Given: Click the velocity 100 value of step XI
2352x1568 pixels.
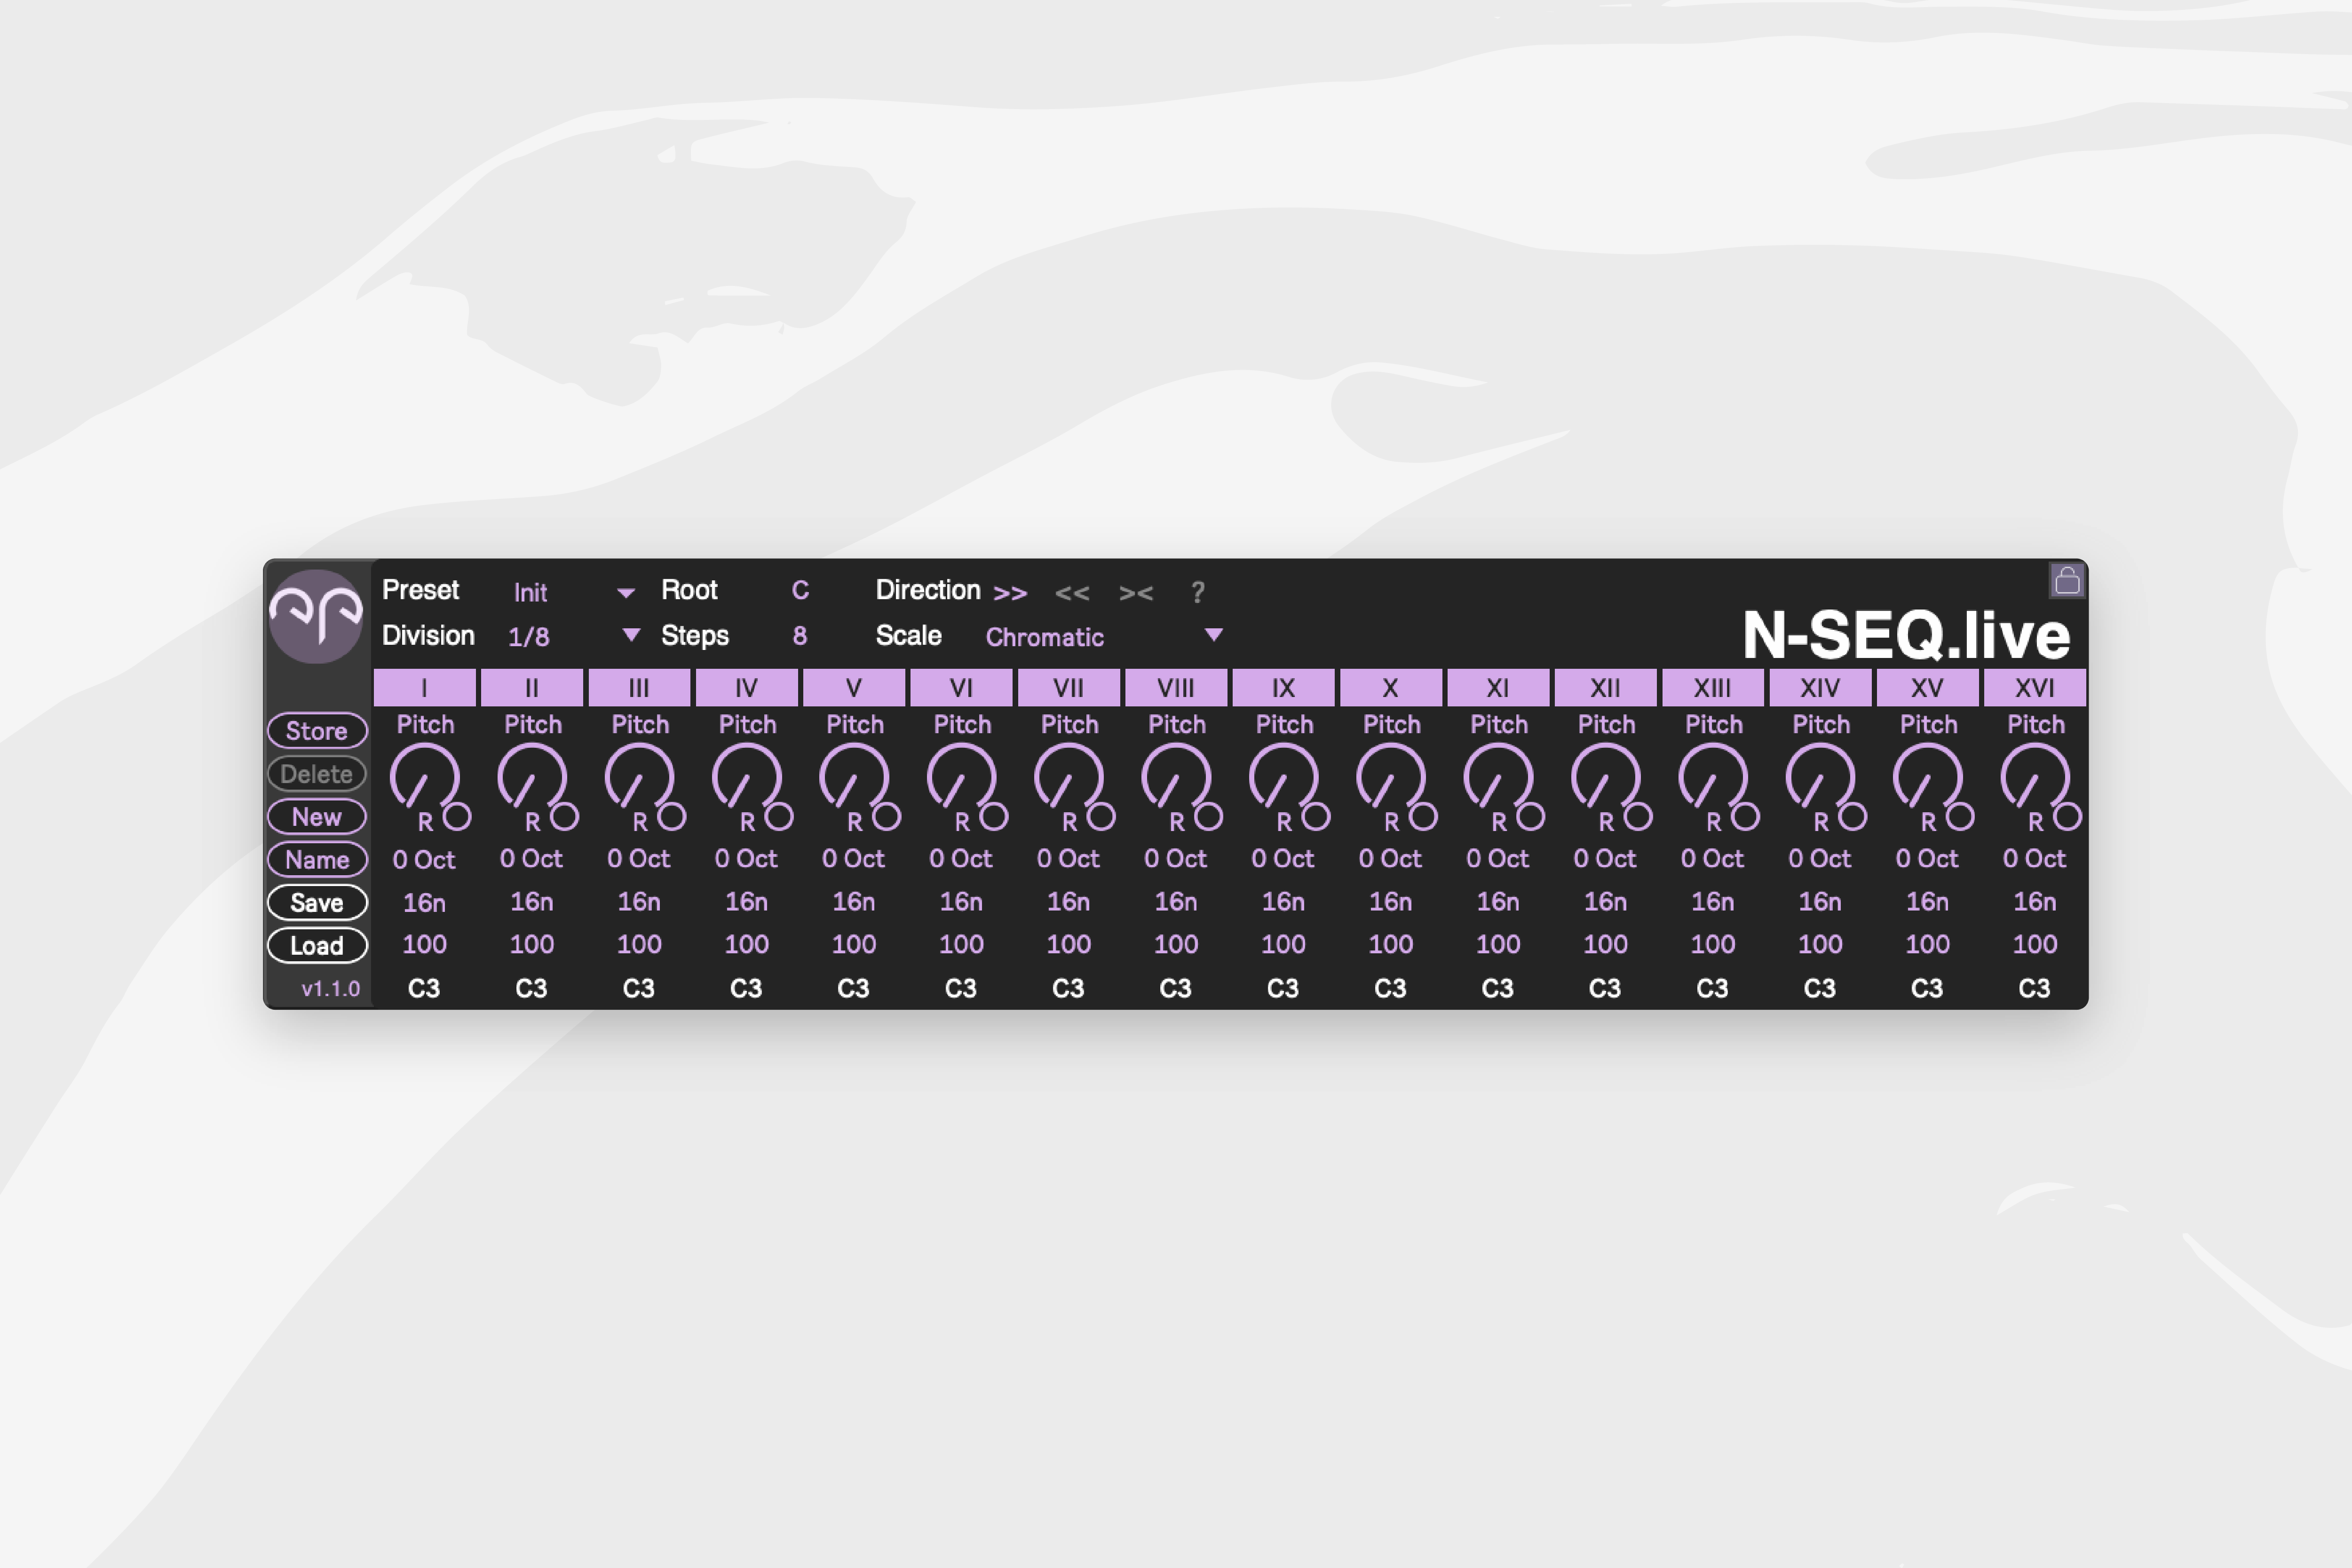Looking at the screenshot, I should pos(1498,944).
